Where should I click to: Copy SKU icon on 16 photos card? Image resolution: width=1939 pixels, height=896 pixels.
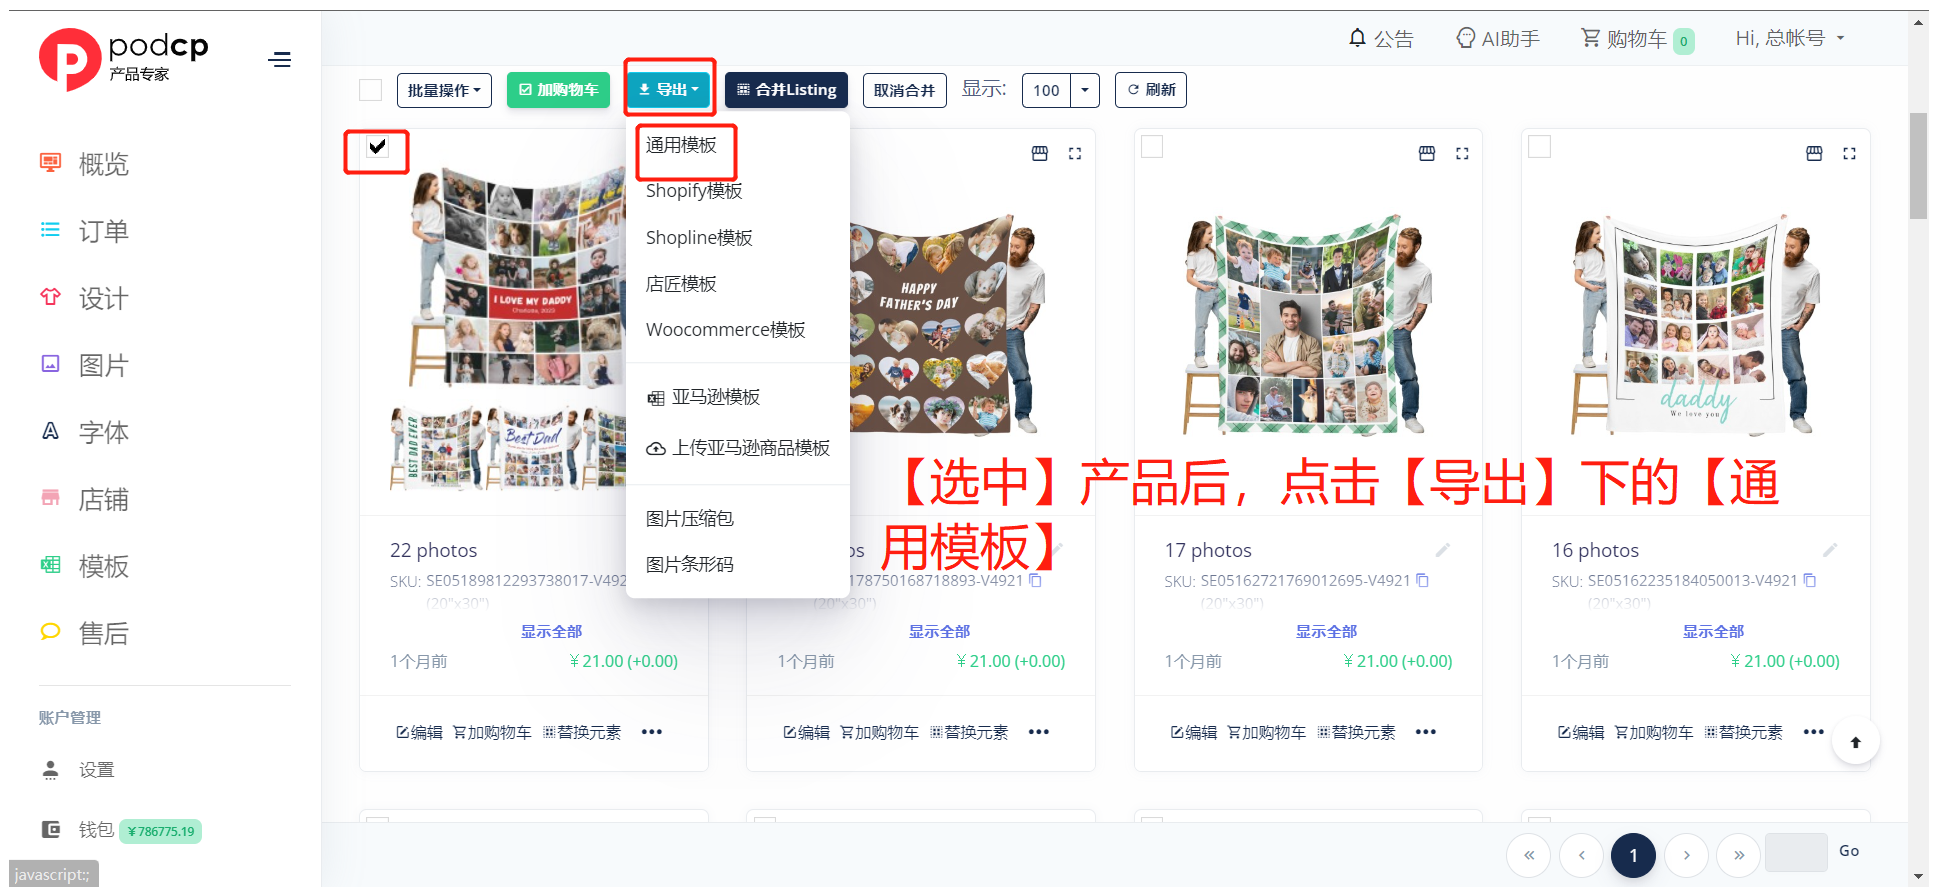(x=1810, y=581)
